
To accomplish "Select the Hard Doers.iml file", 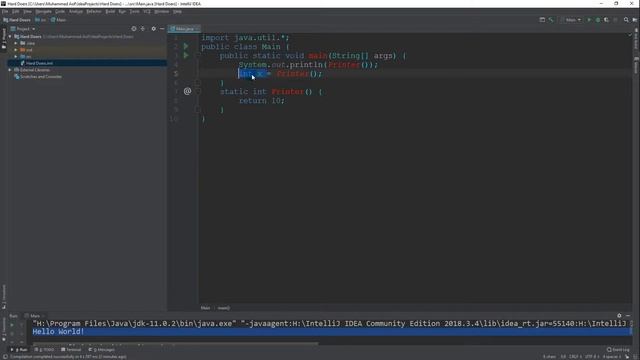I will click(x=39, y=63).
